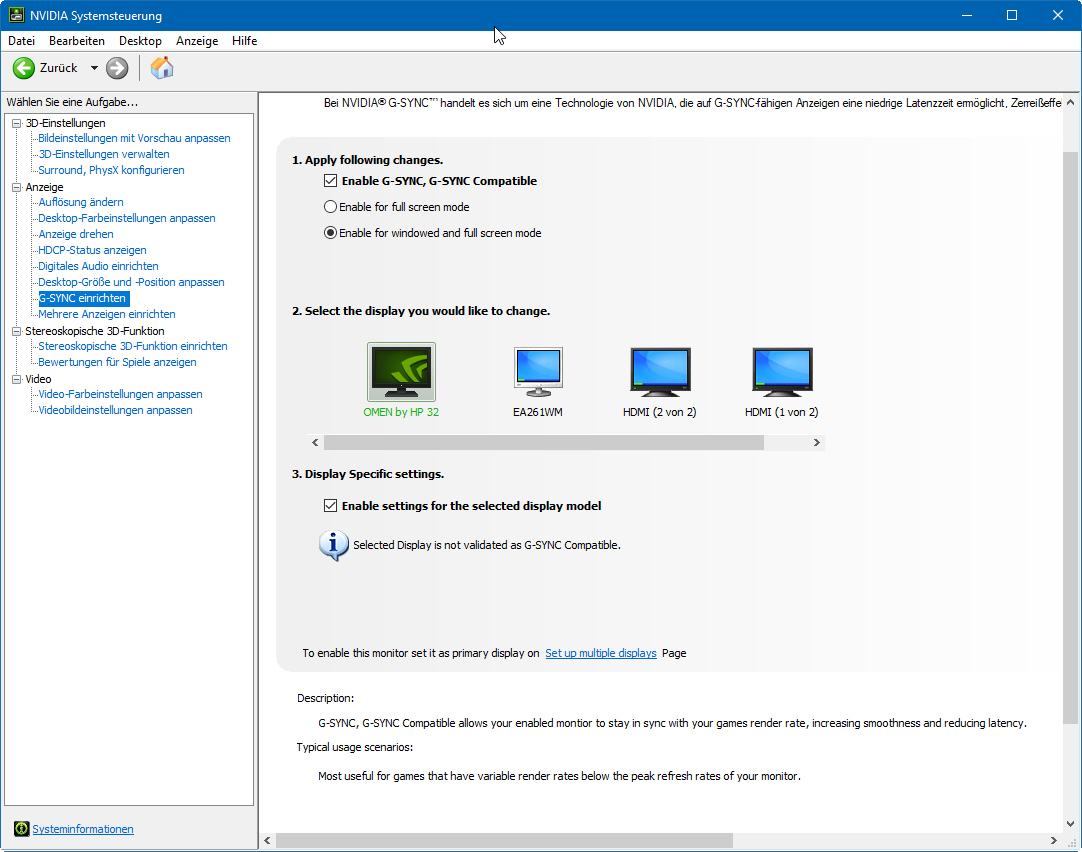
Task: Click main panel horizontal scrollbar right arrow
Action: 1054,840
